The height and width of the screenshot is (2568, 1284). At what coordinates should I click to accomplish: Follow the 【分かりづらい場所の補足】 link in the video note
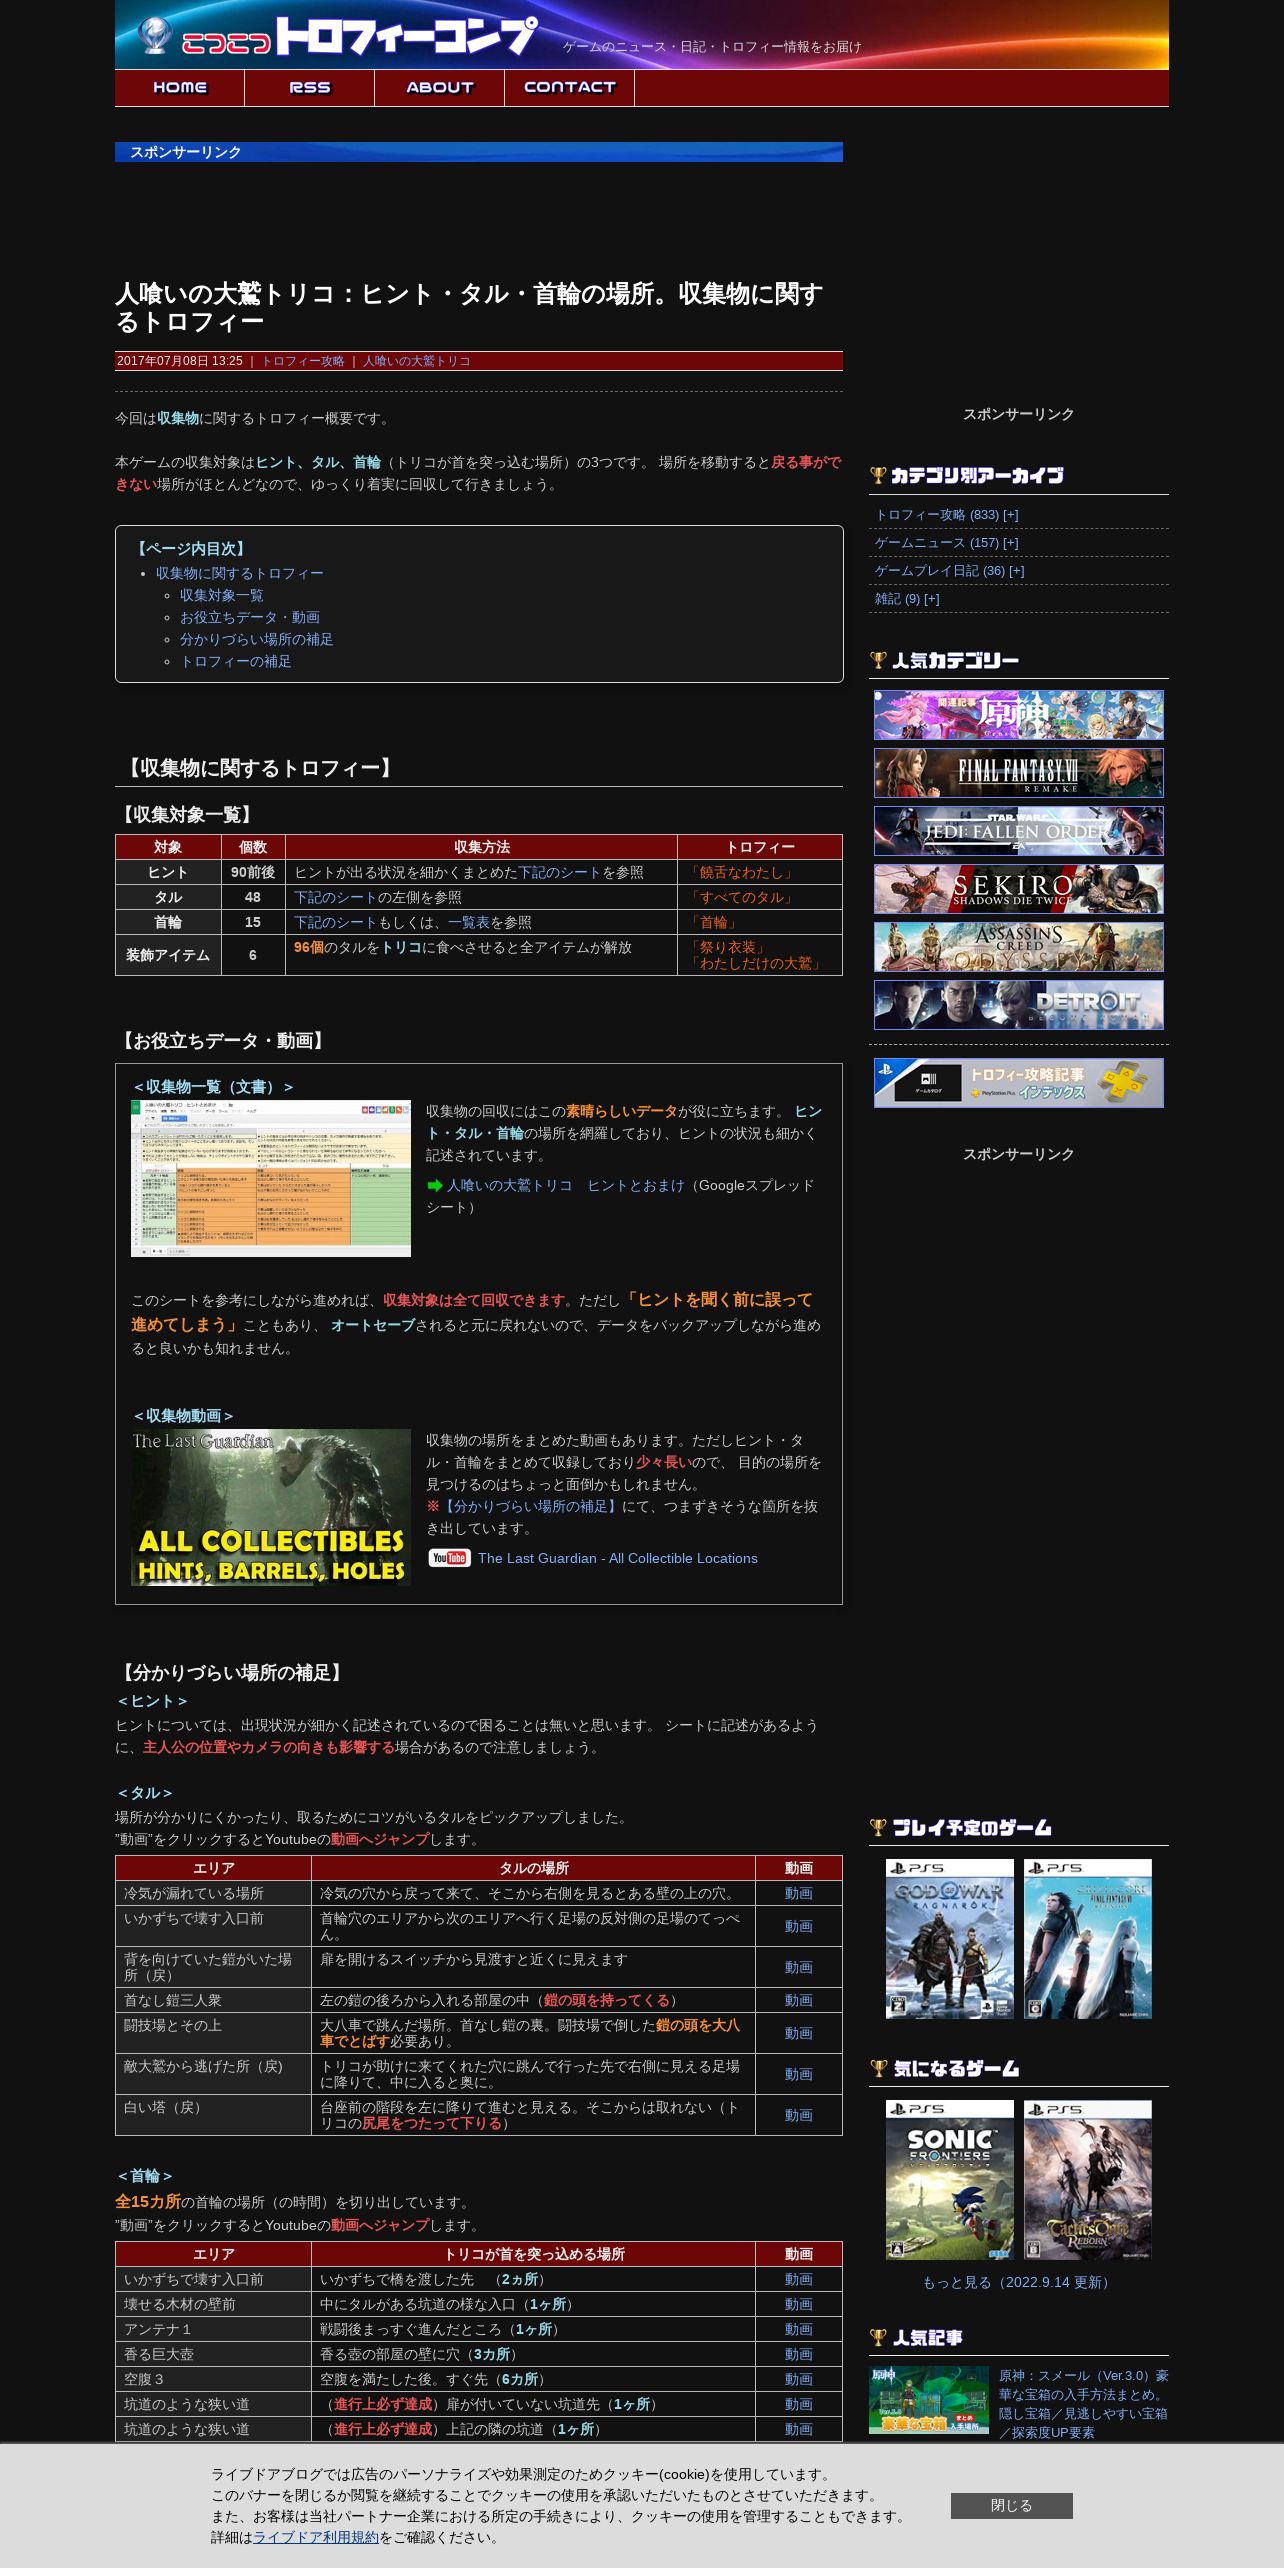point(529,1506)
